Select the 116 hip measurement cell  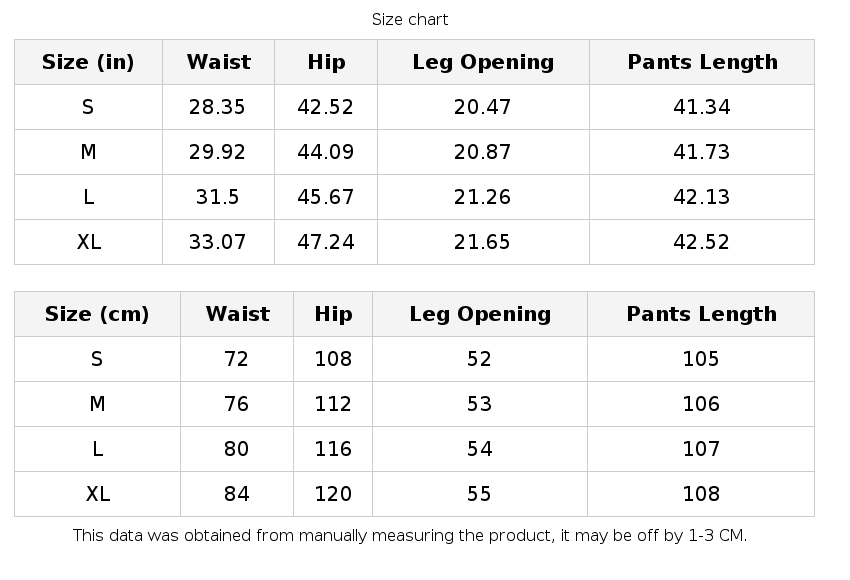point(333,449)
